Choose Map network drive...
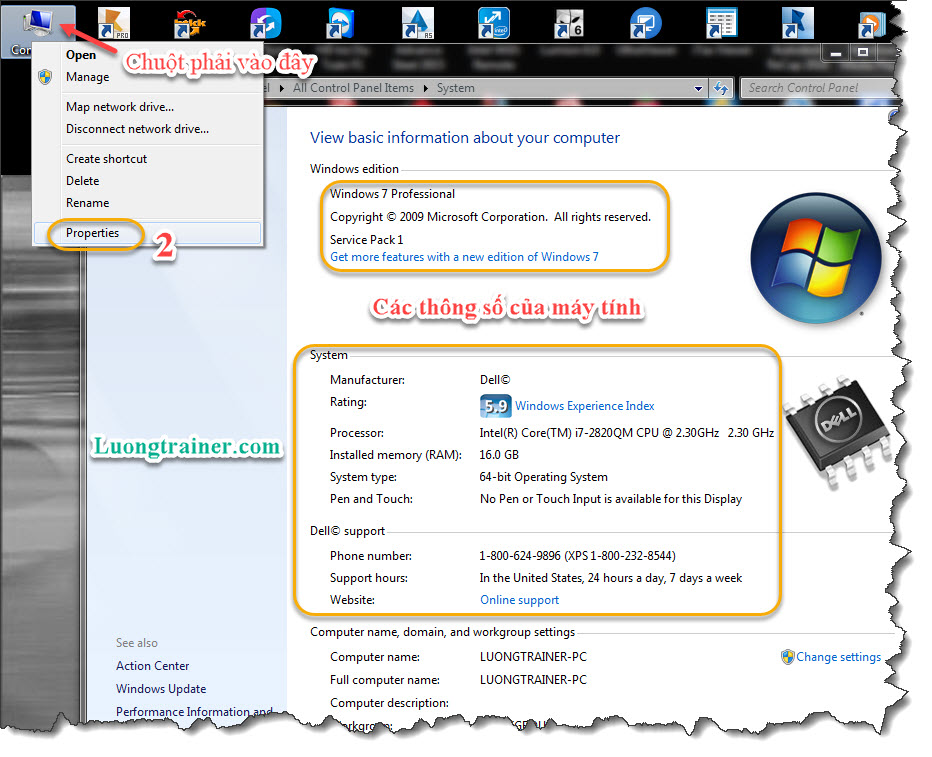 click(120, 106)
